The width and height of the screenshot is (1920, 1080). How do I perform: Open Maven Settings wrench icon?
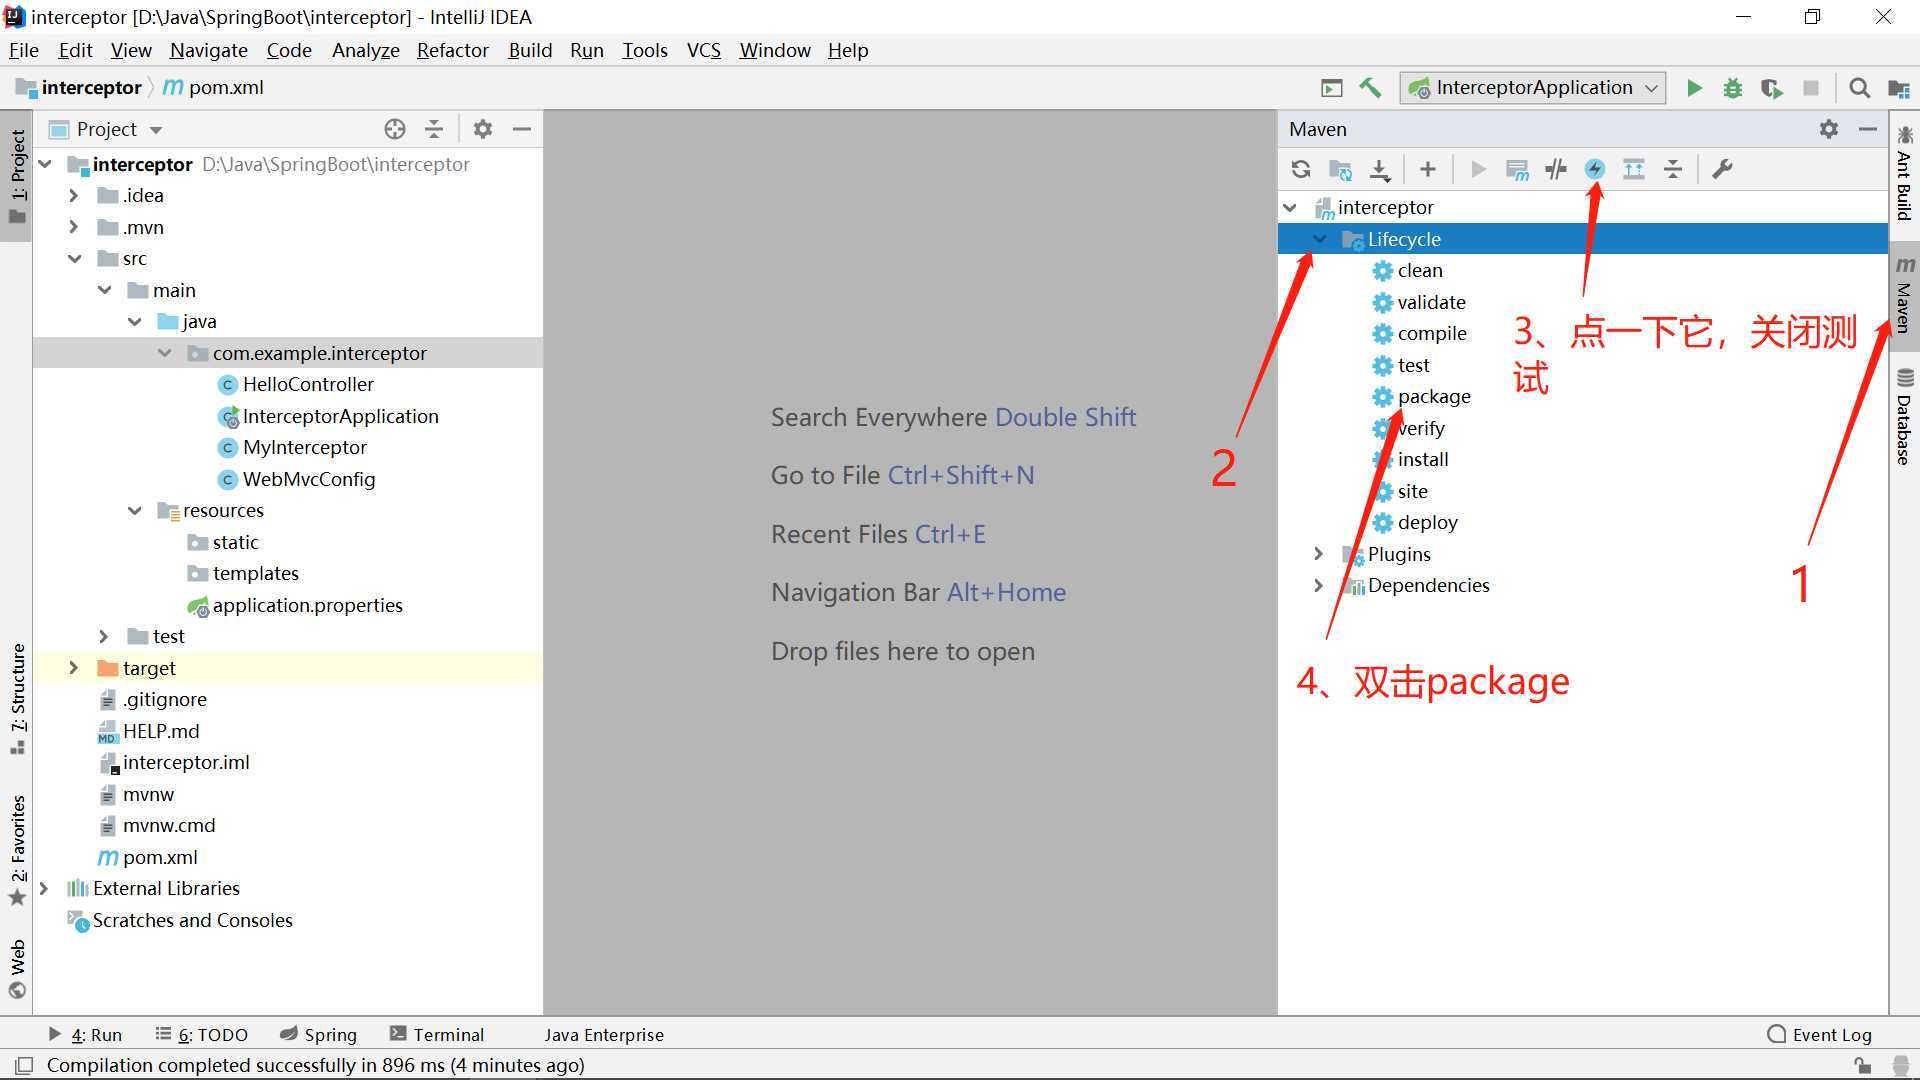click(1722, 169)
